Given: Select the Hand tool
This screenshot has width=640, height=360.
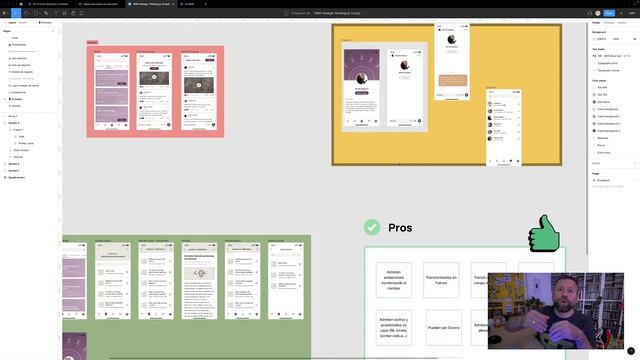Looking at the screenshot, I should [x=73, y=13].
